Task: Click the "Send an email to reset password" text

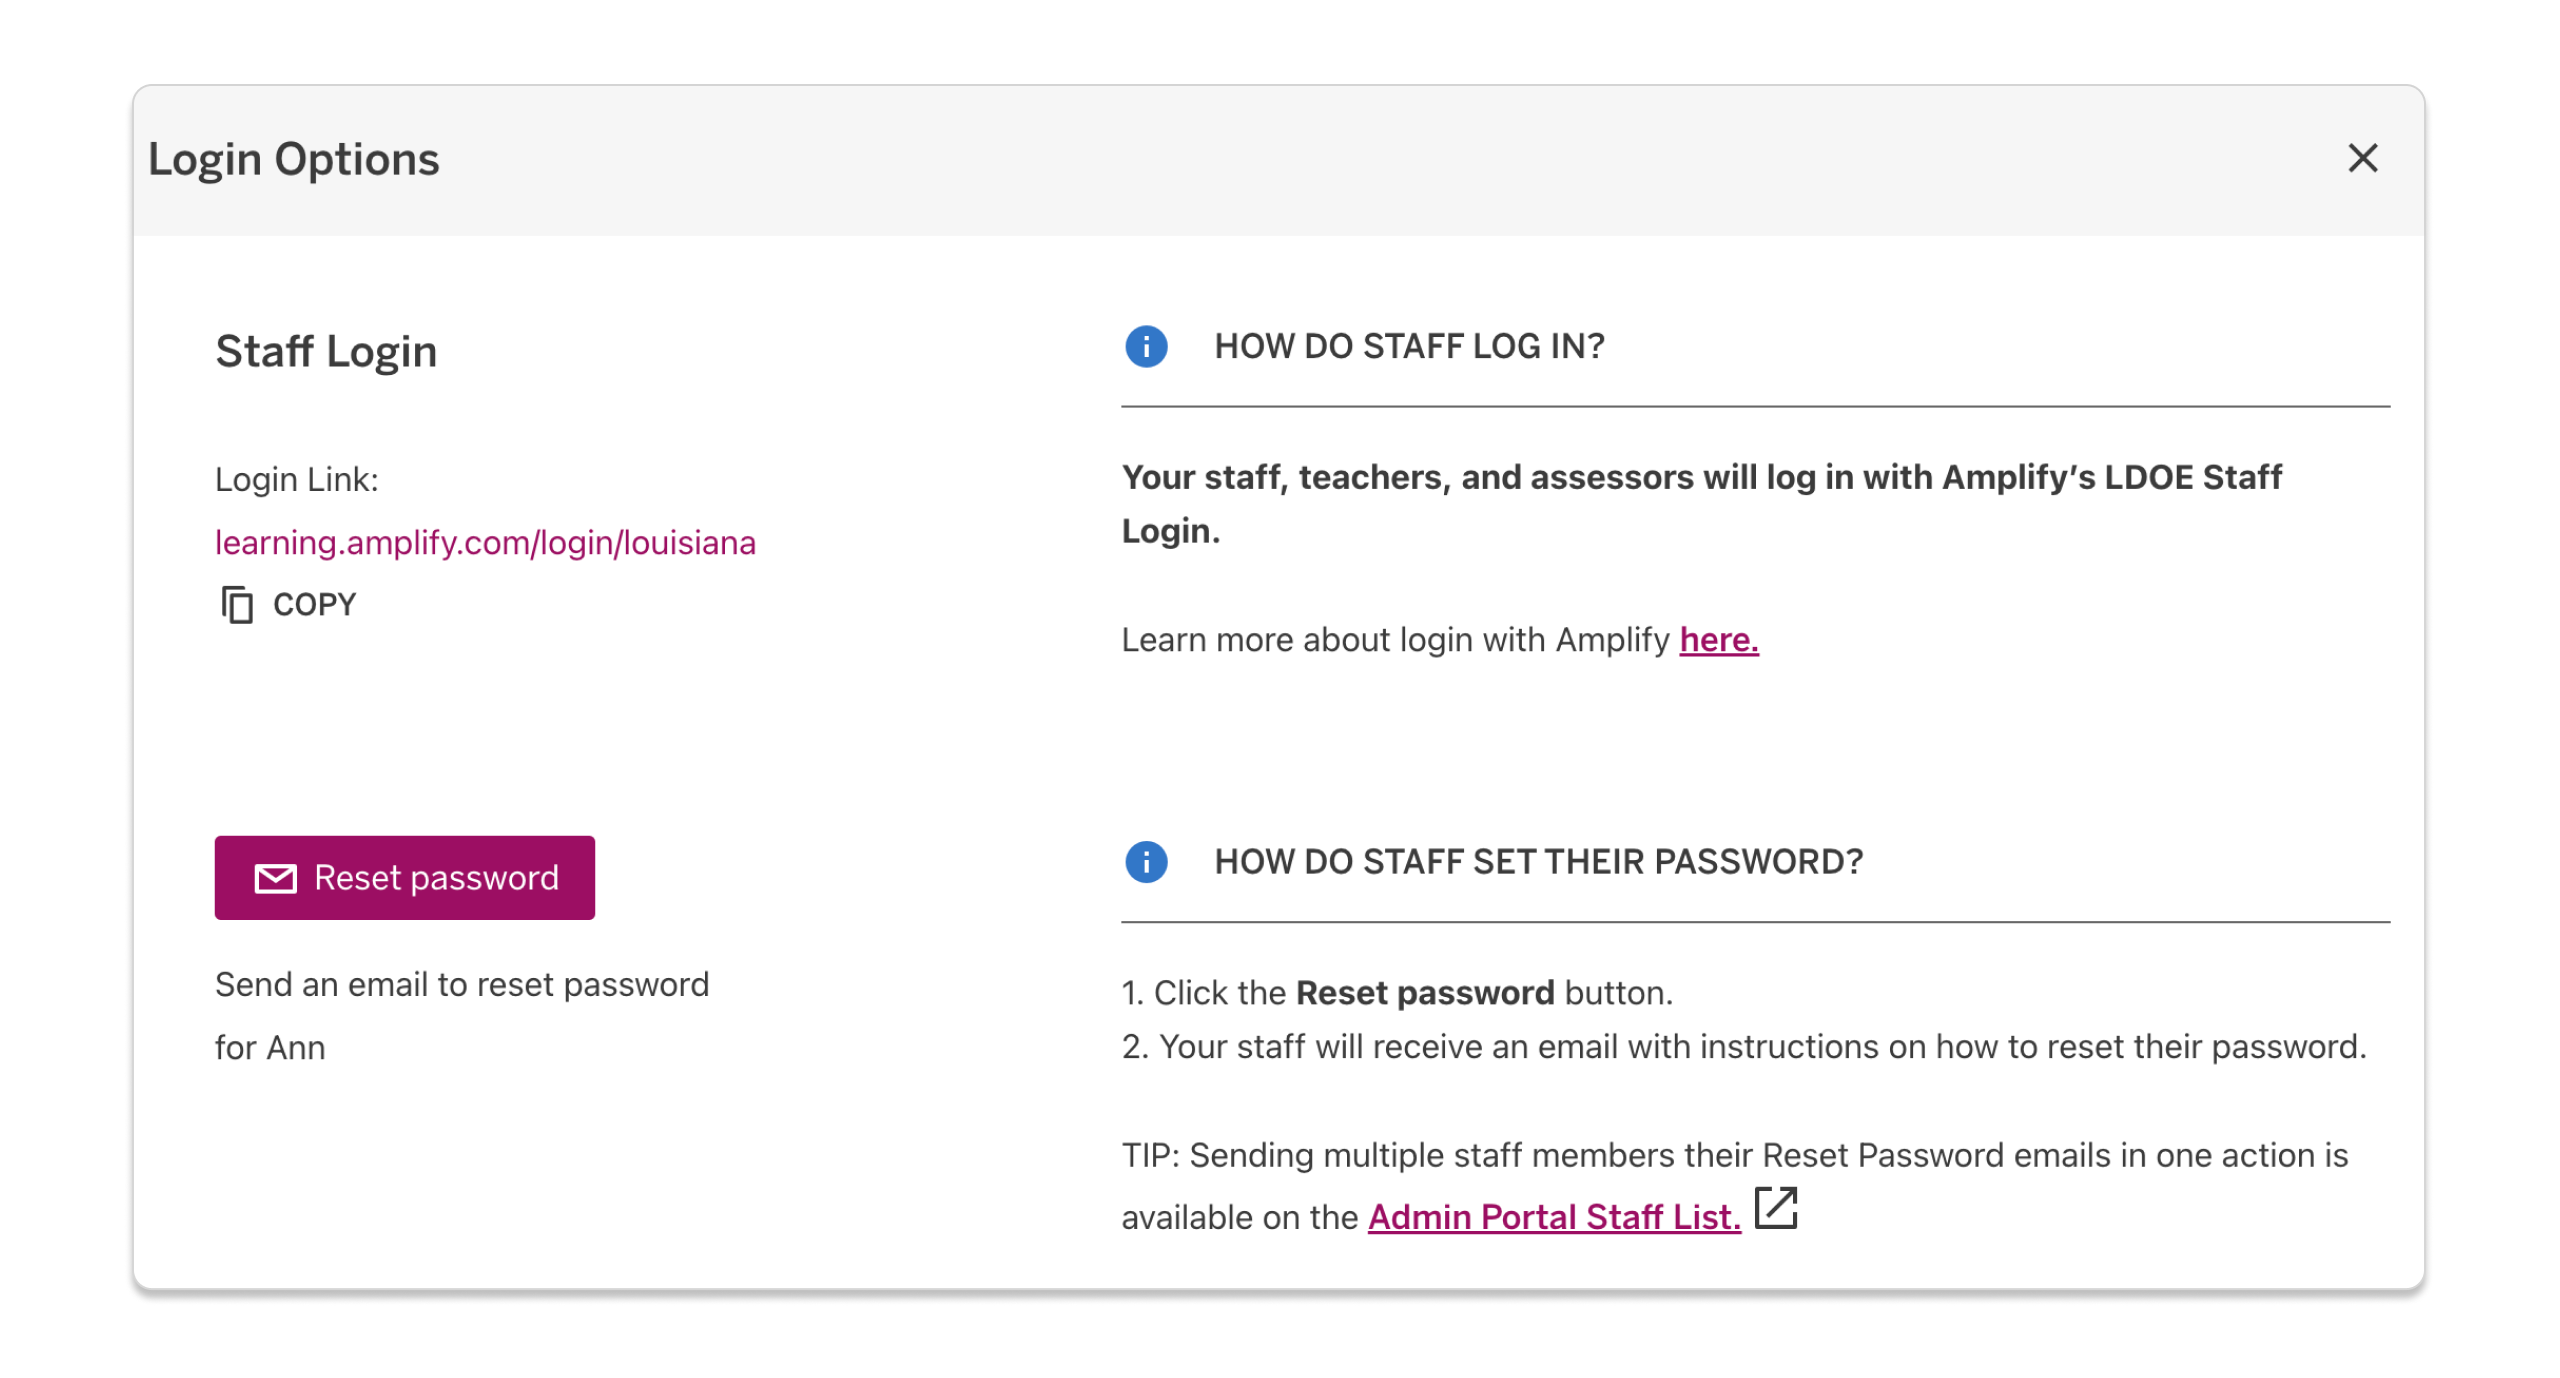Action: point(462,984)
